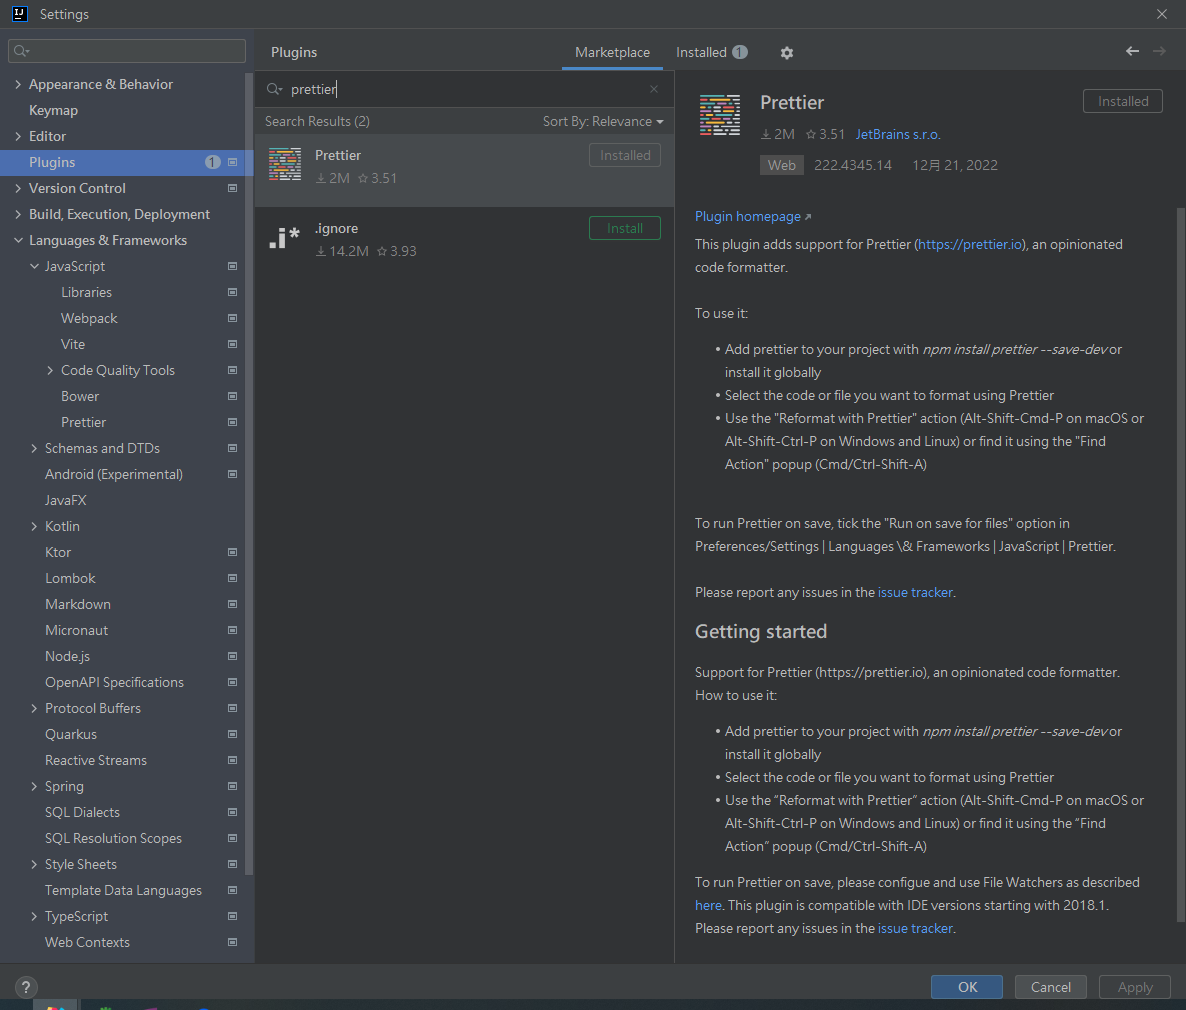This screenshot has width=1186, height=1010.
Task: Open Sort By: Relevance dropdown
Action: point(603,122)
